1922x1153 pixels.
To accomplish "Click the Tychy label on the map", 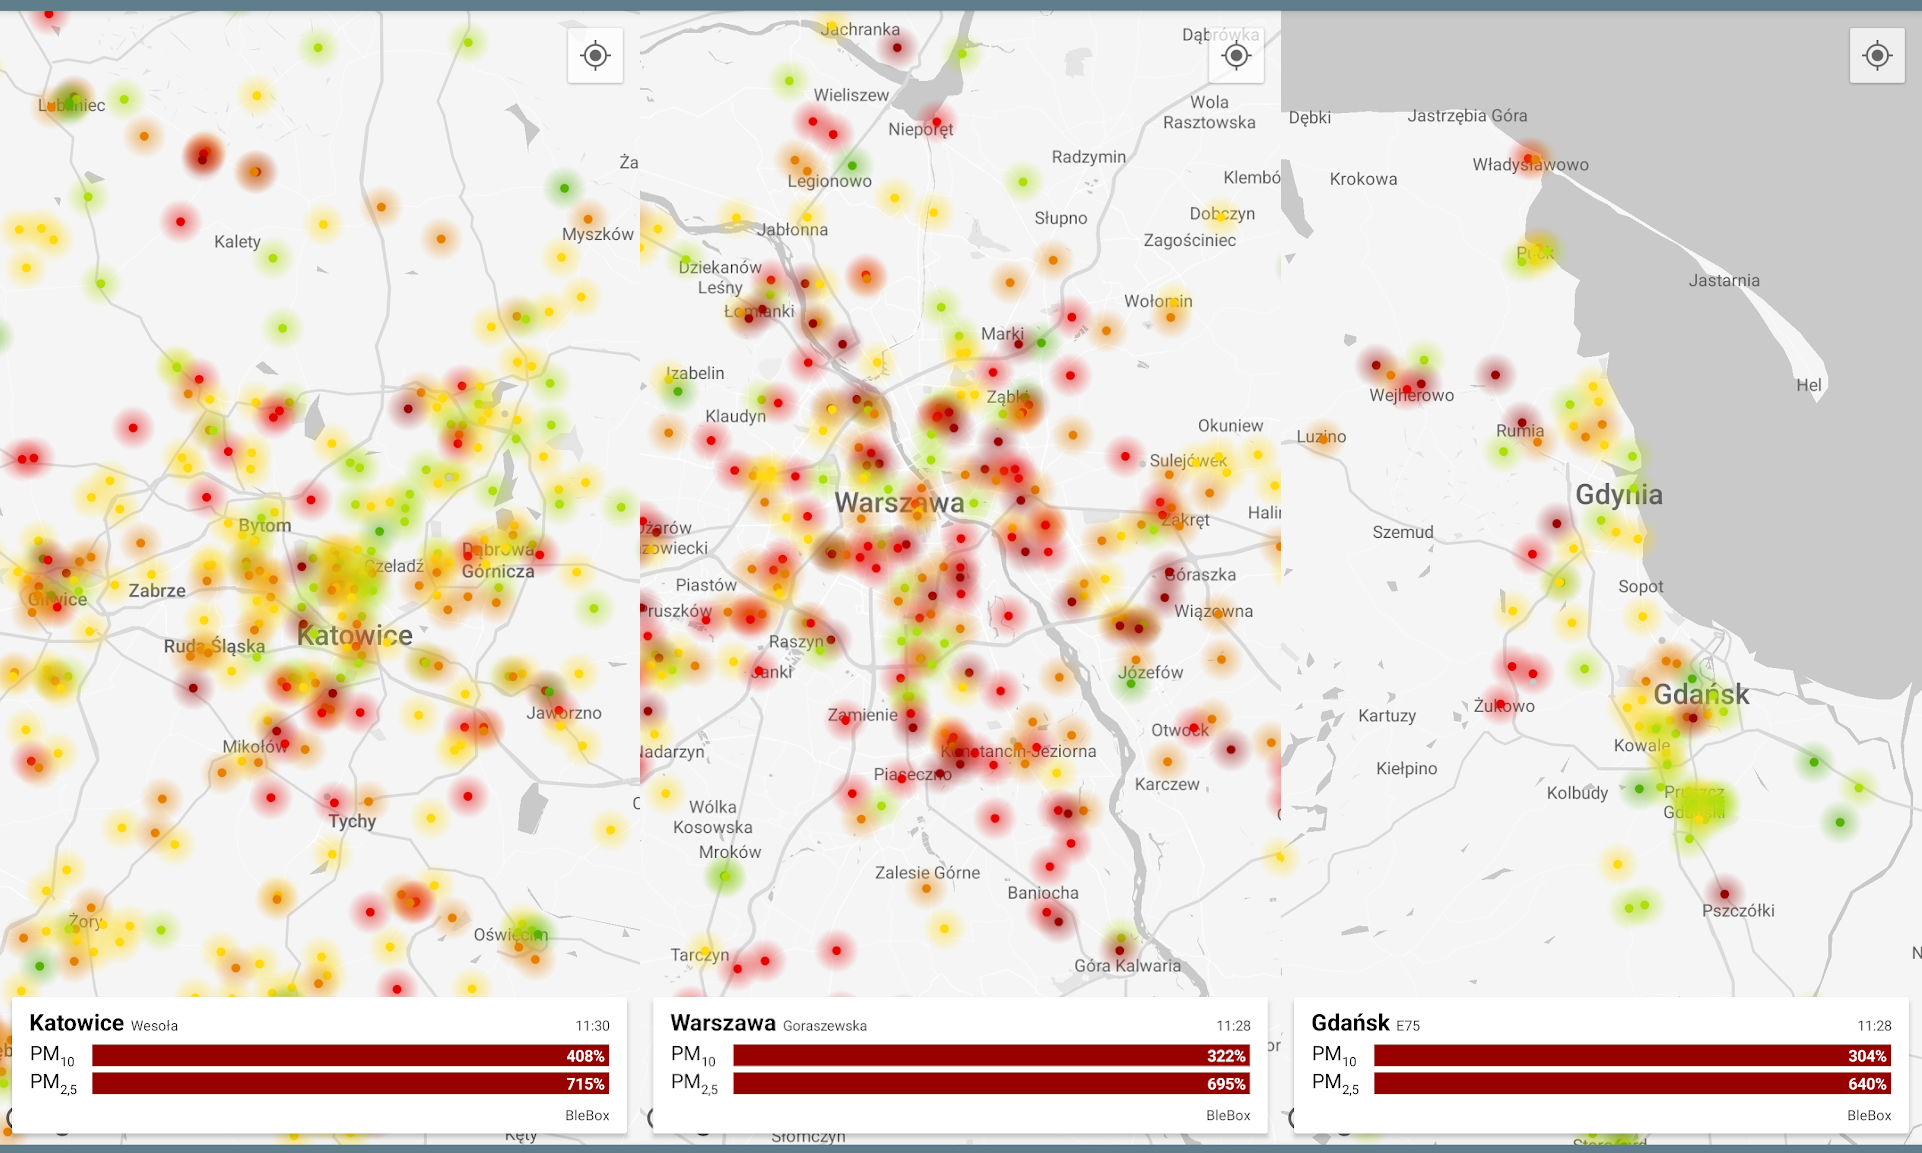I will [x=352, y=821].
